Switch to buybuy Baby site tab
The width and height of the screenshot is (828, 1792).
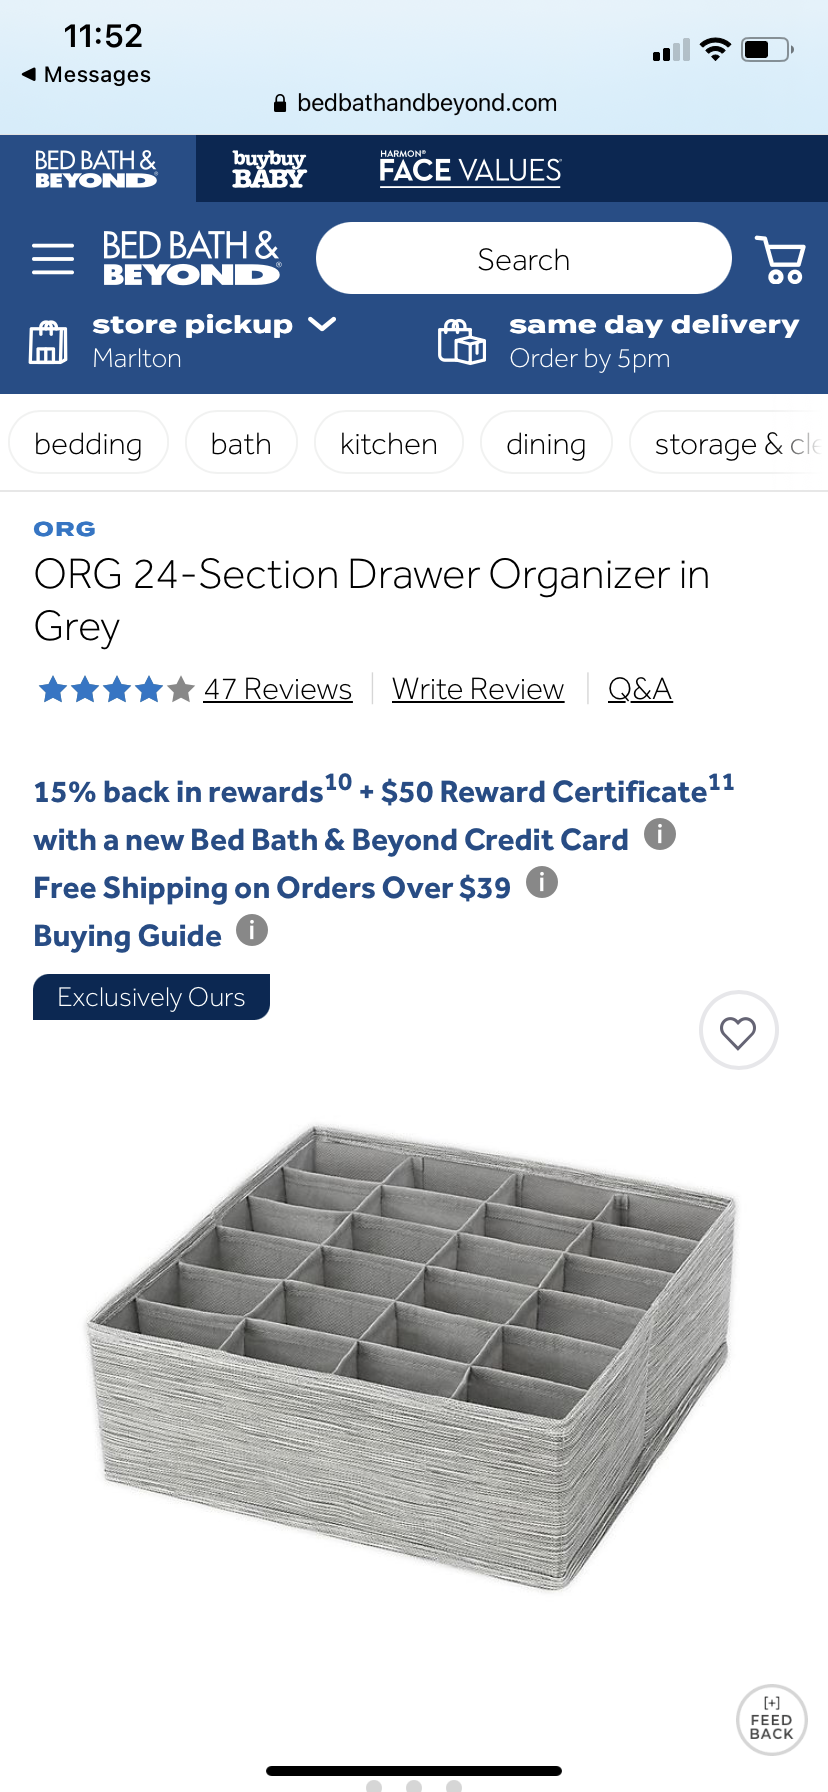[x=269, y=169]
